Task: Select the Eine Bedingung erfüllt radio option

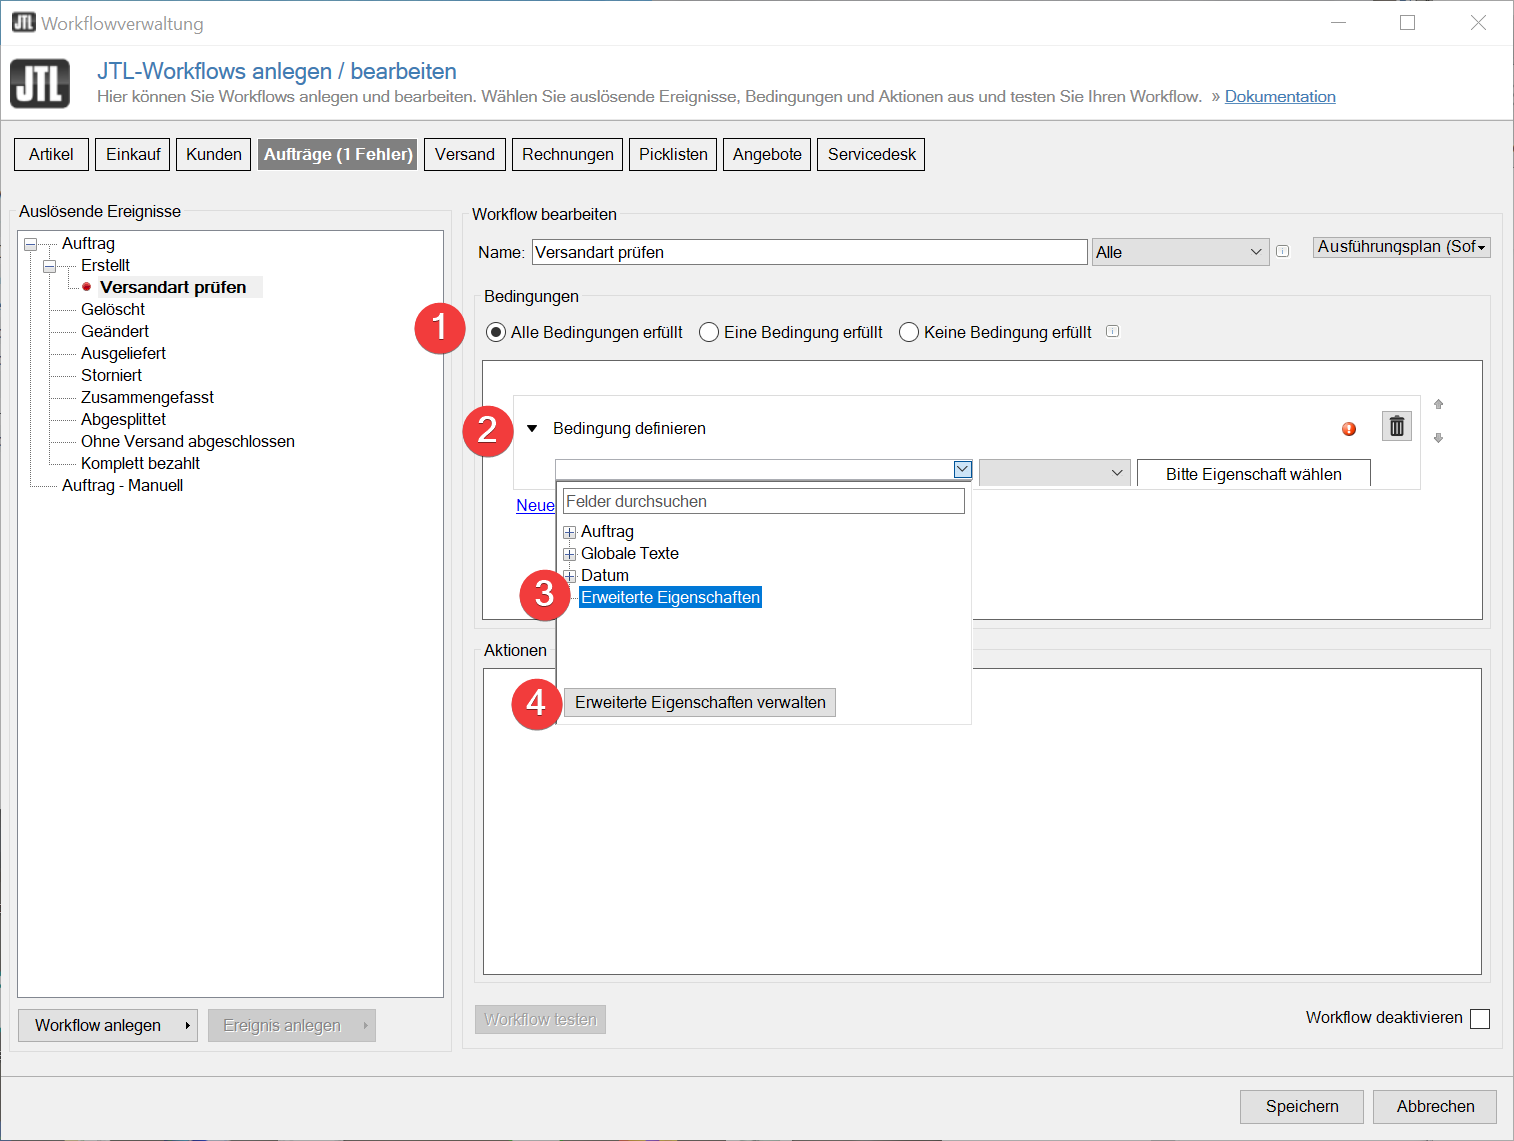Action: (709, 332)
